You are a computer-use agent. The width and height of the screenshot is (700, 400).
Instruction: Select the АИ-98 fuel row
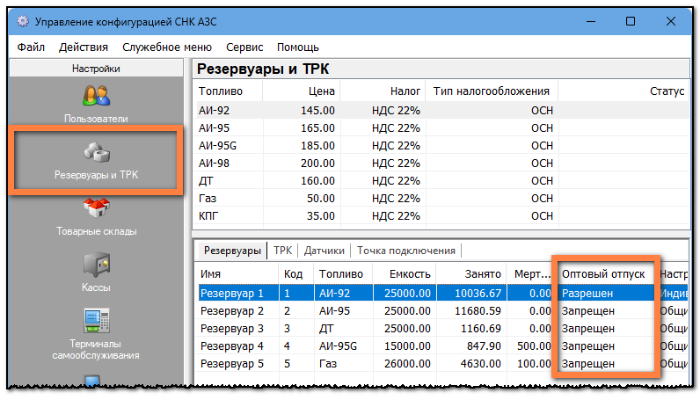[441, 163]
